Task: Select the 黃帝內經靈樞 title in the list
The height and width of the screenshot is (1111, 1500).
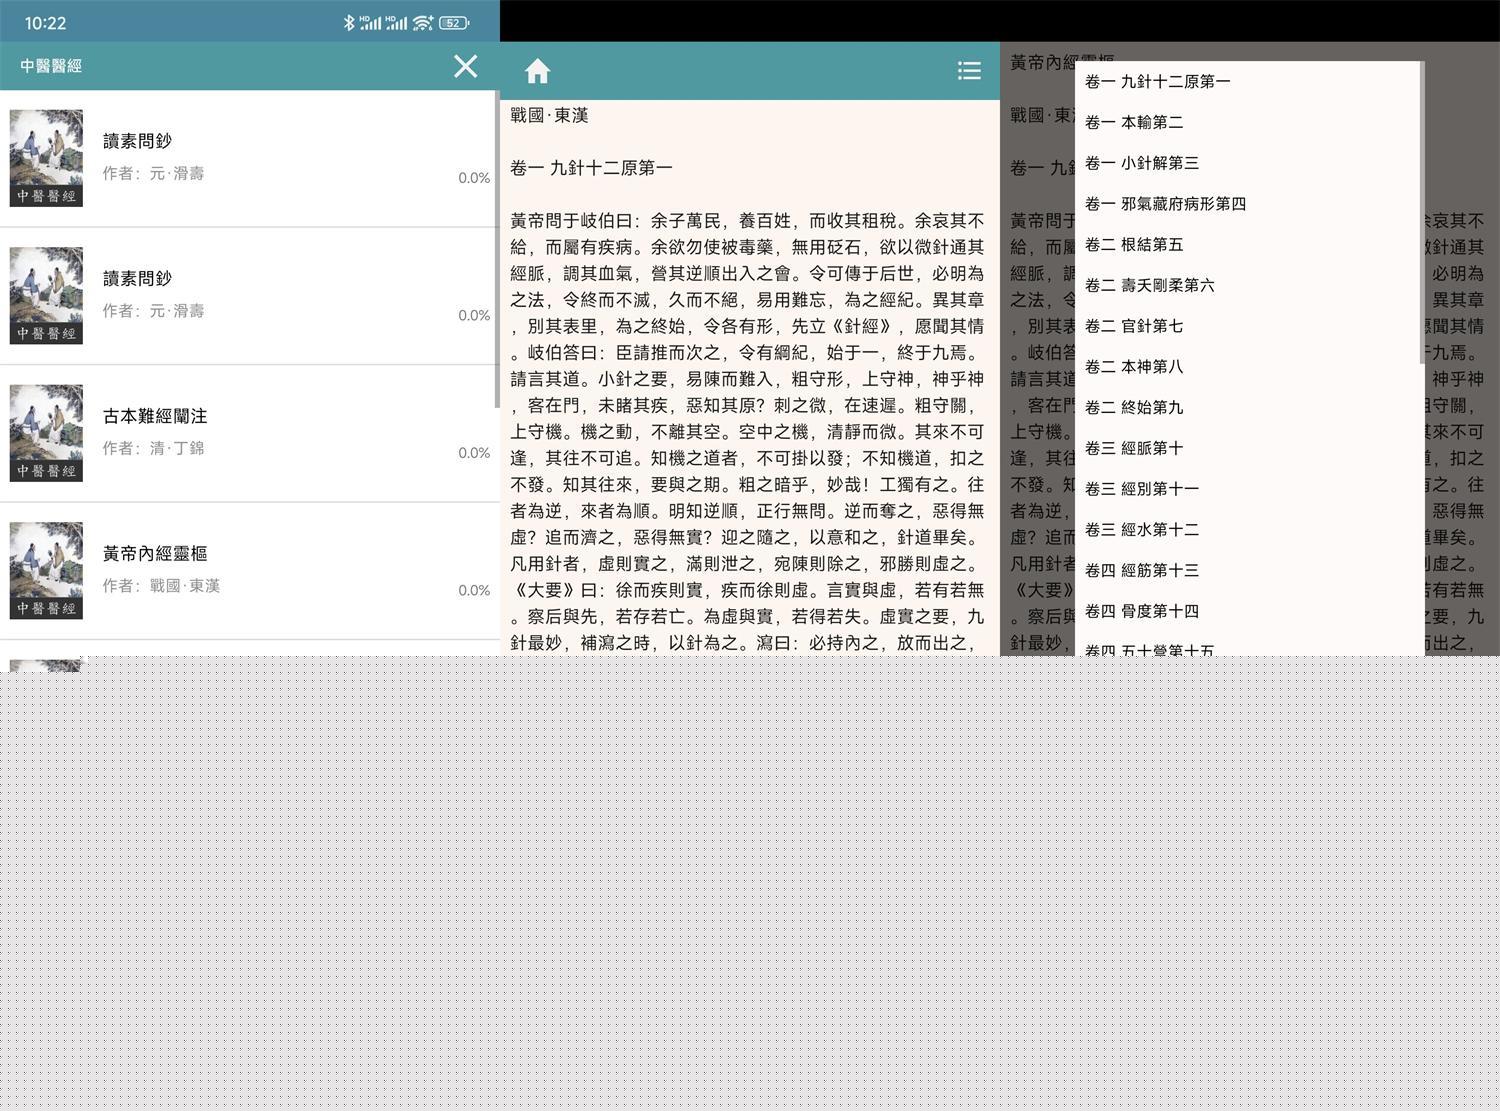Action: [x=155, y=553]
